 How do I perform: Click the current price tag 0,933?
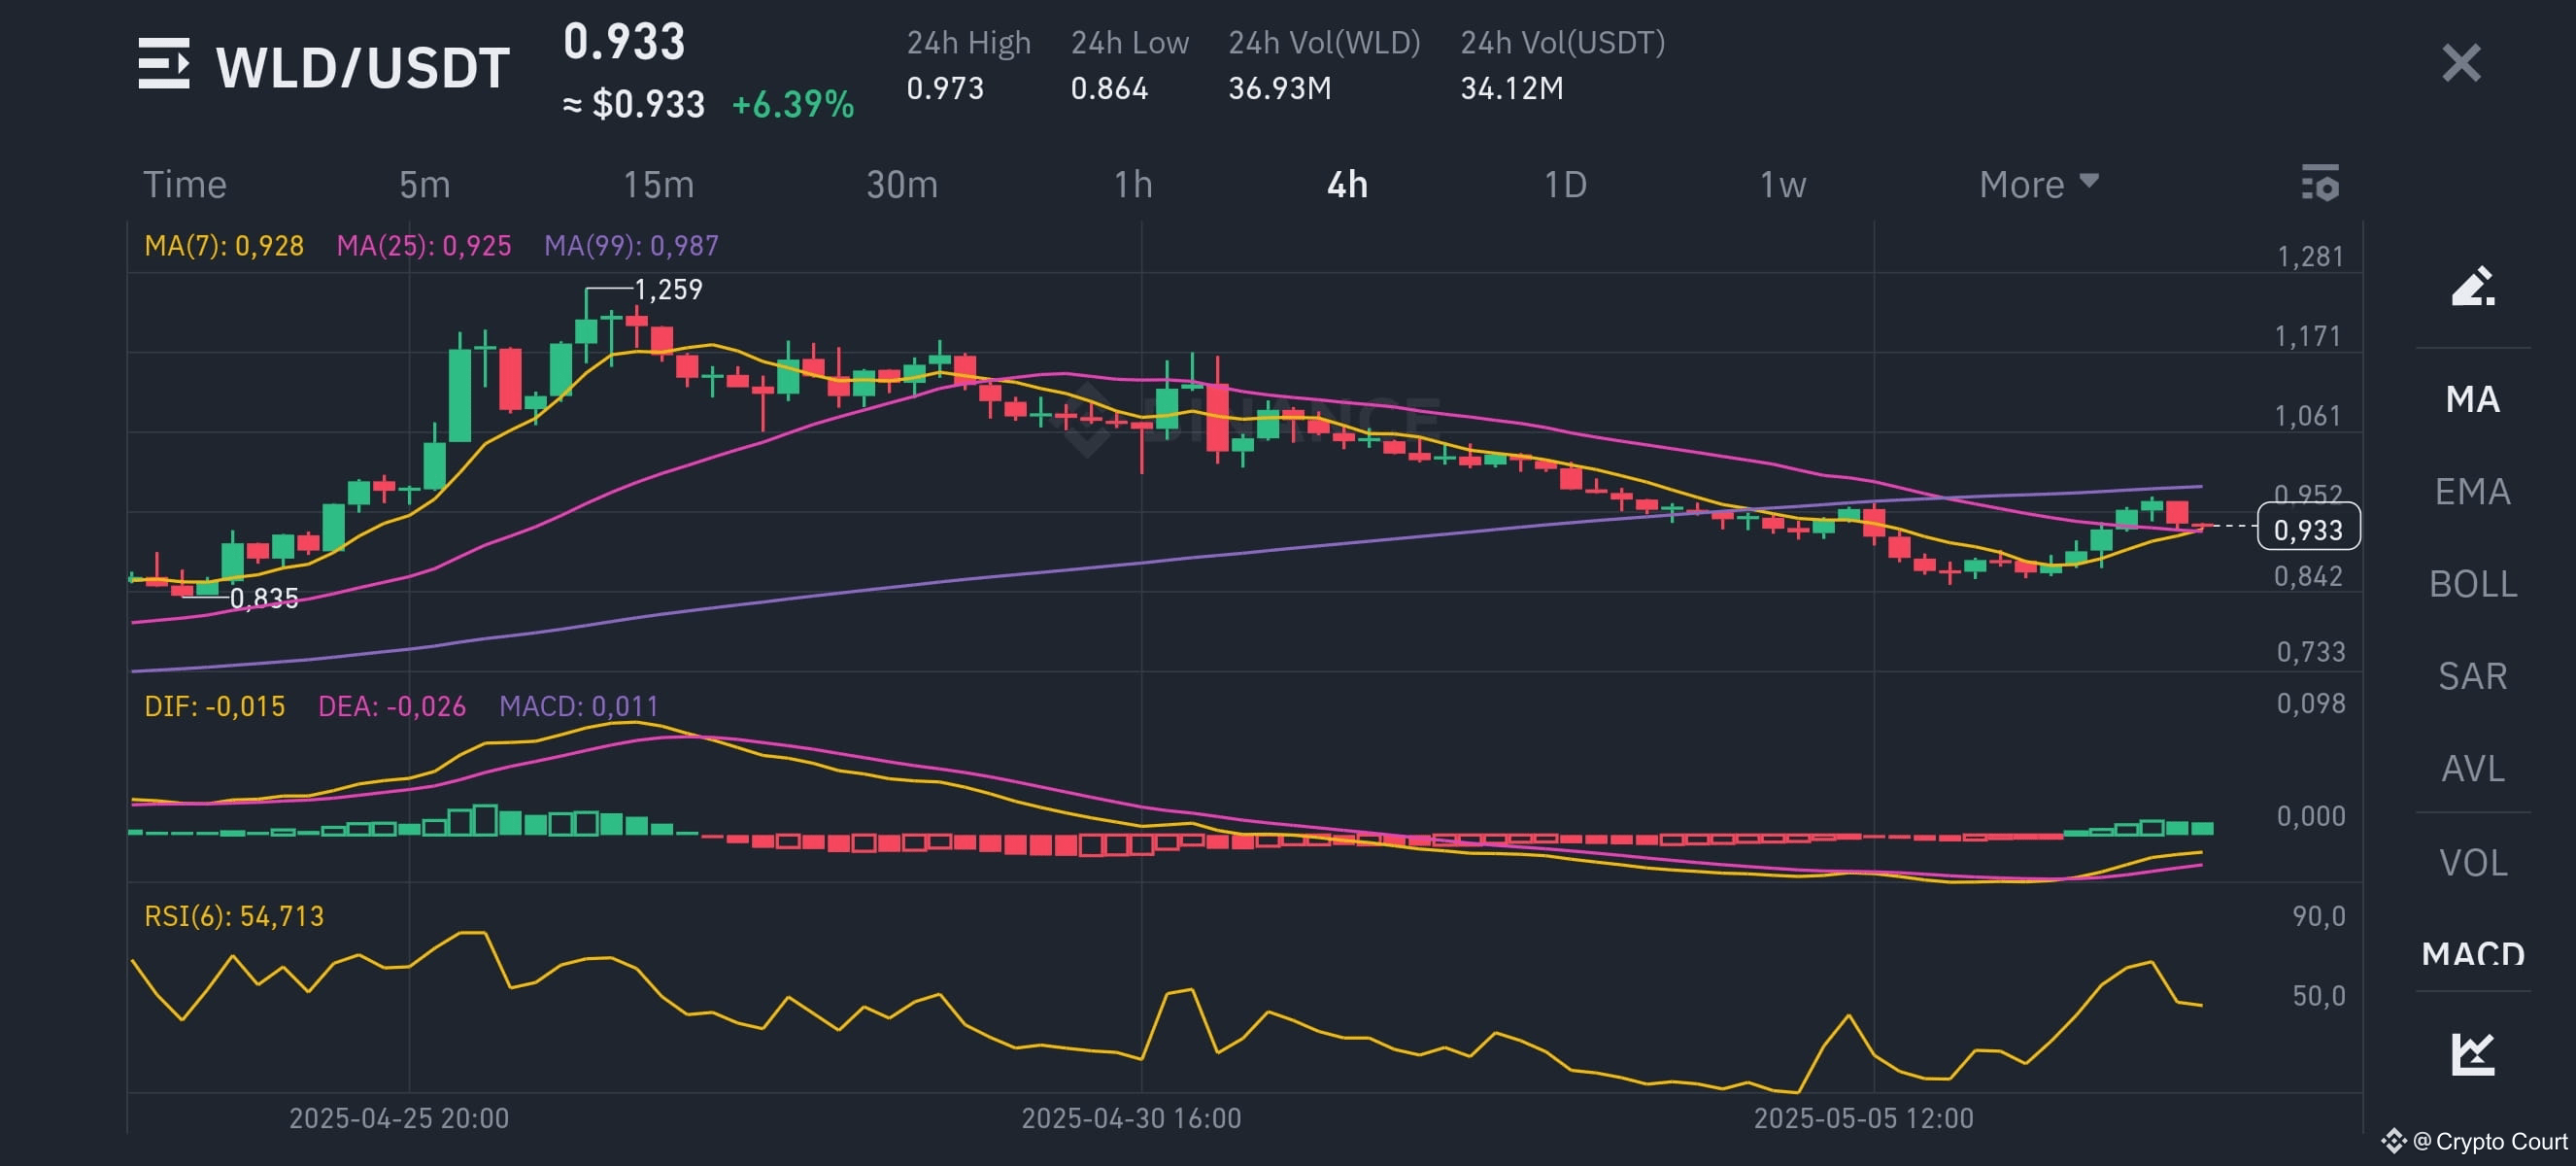[2308, 528]
